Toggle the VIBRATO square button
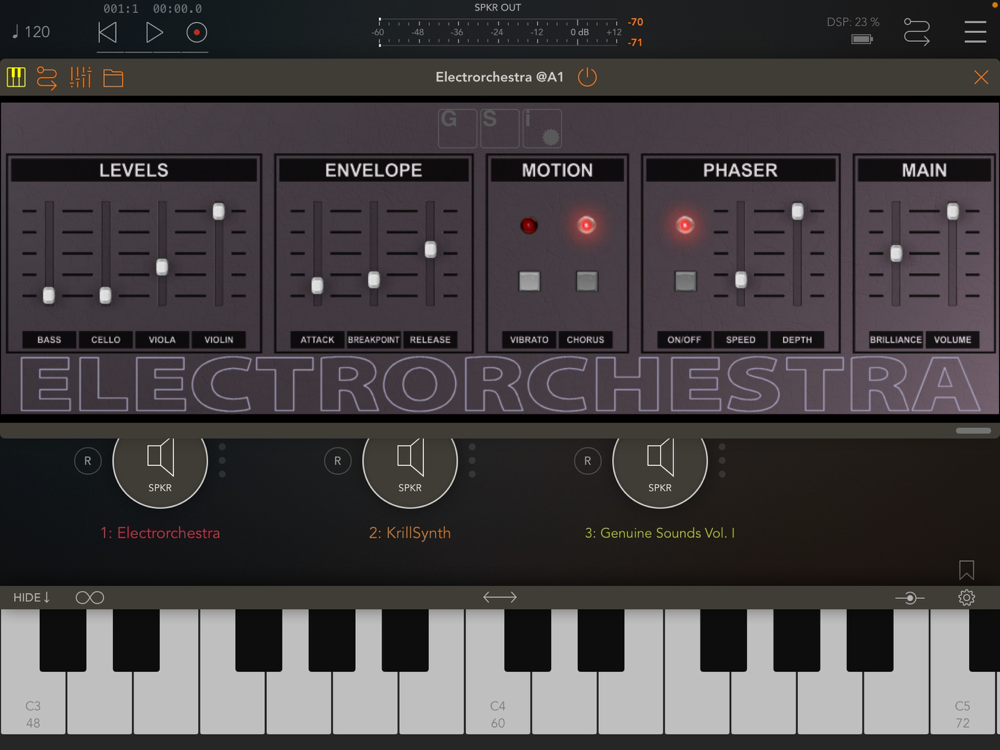The height and width of the screenshot is (750, 1000). pos(529,281)
